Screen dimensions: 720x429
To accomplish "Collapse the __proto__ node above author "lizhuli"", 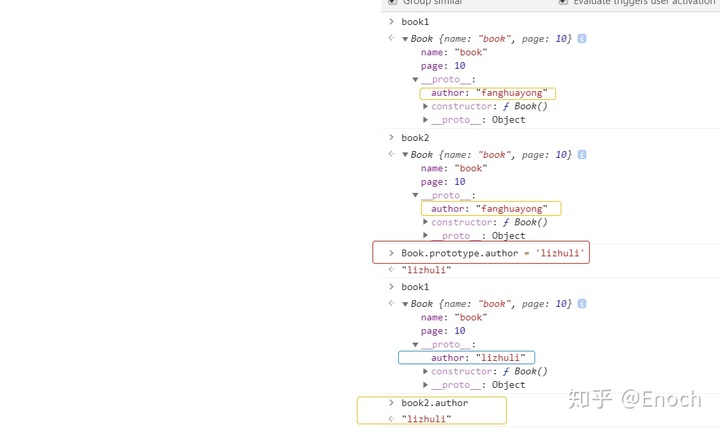I will (415, 344).
